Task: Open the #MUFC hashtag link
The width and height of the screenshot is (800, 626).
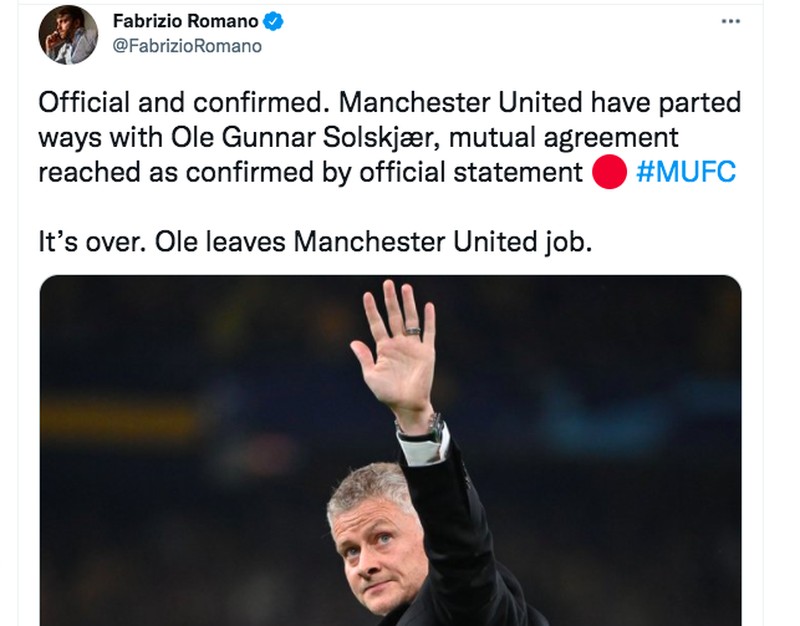Action: pos(685,172)
